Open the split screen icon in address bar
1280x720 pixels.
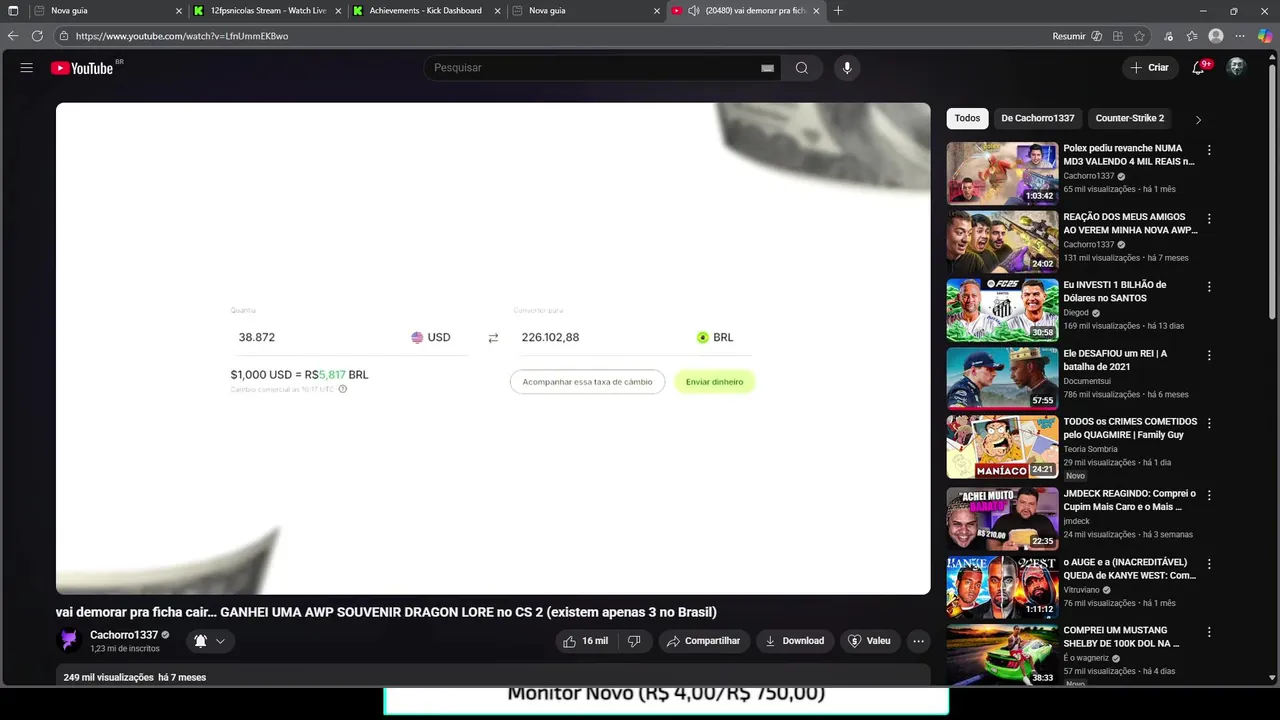(x=1118, y=36)
